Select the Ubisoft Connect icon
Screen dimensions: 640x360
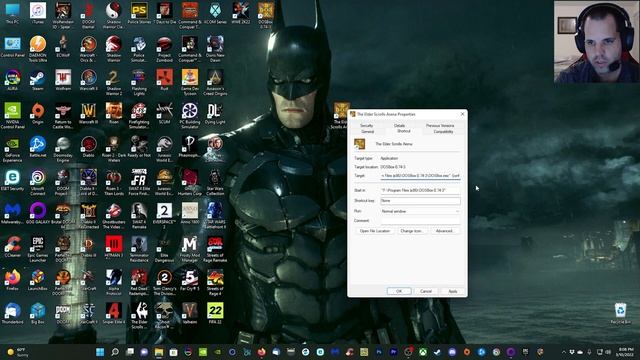click(38, 182)
